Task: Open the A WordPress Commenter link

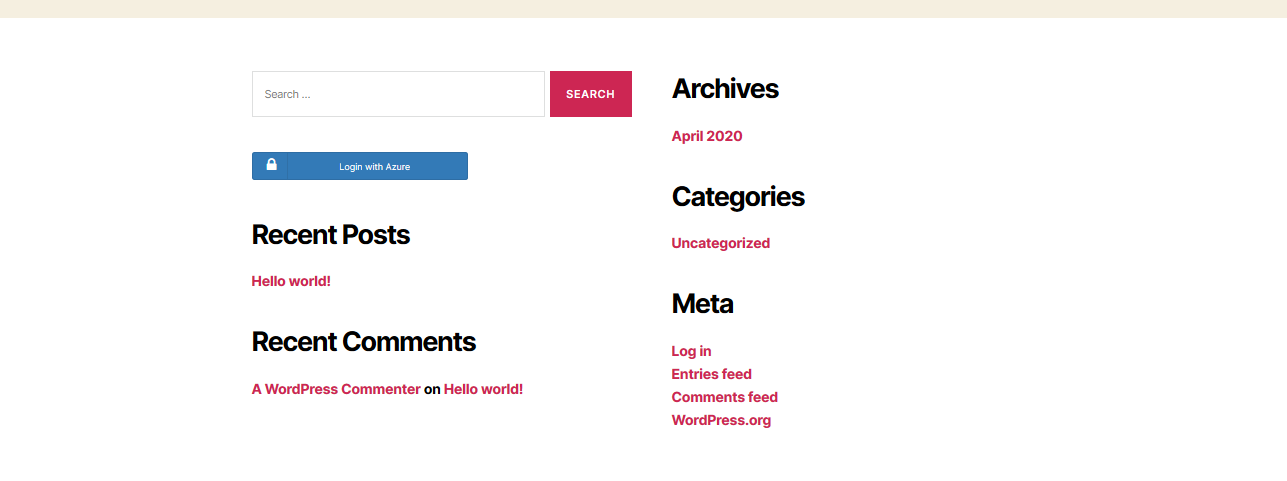Action: point(336,389)
